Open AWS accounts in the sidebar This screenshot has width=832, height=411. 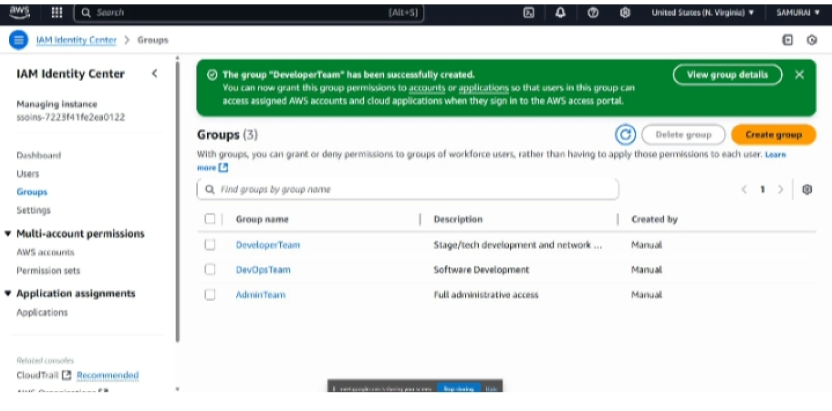tap(45, 252)
